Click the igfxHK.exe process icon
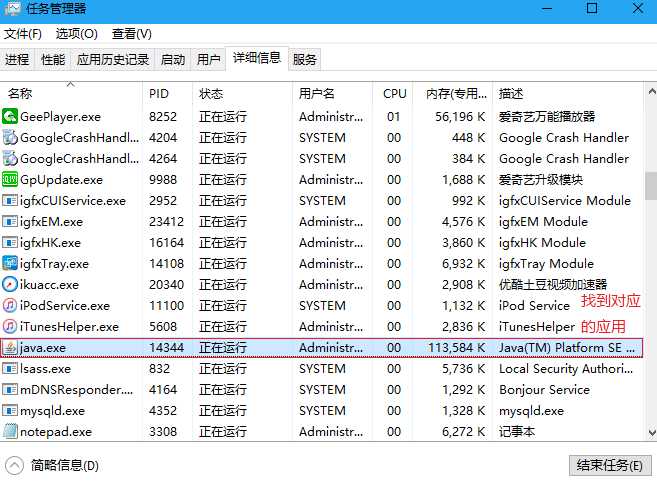 10,243
